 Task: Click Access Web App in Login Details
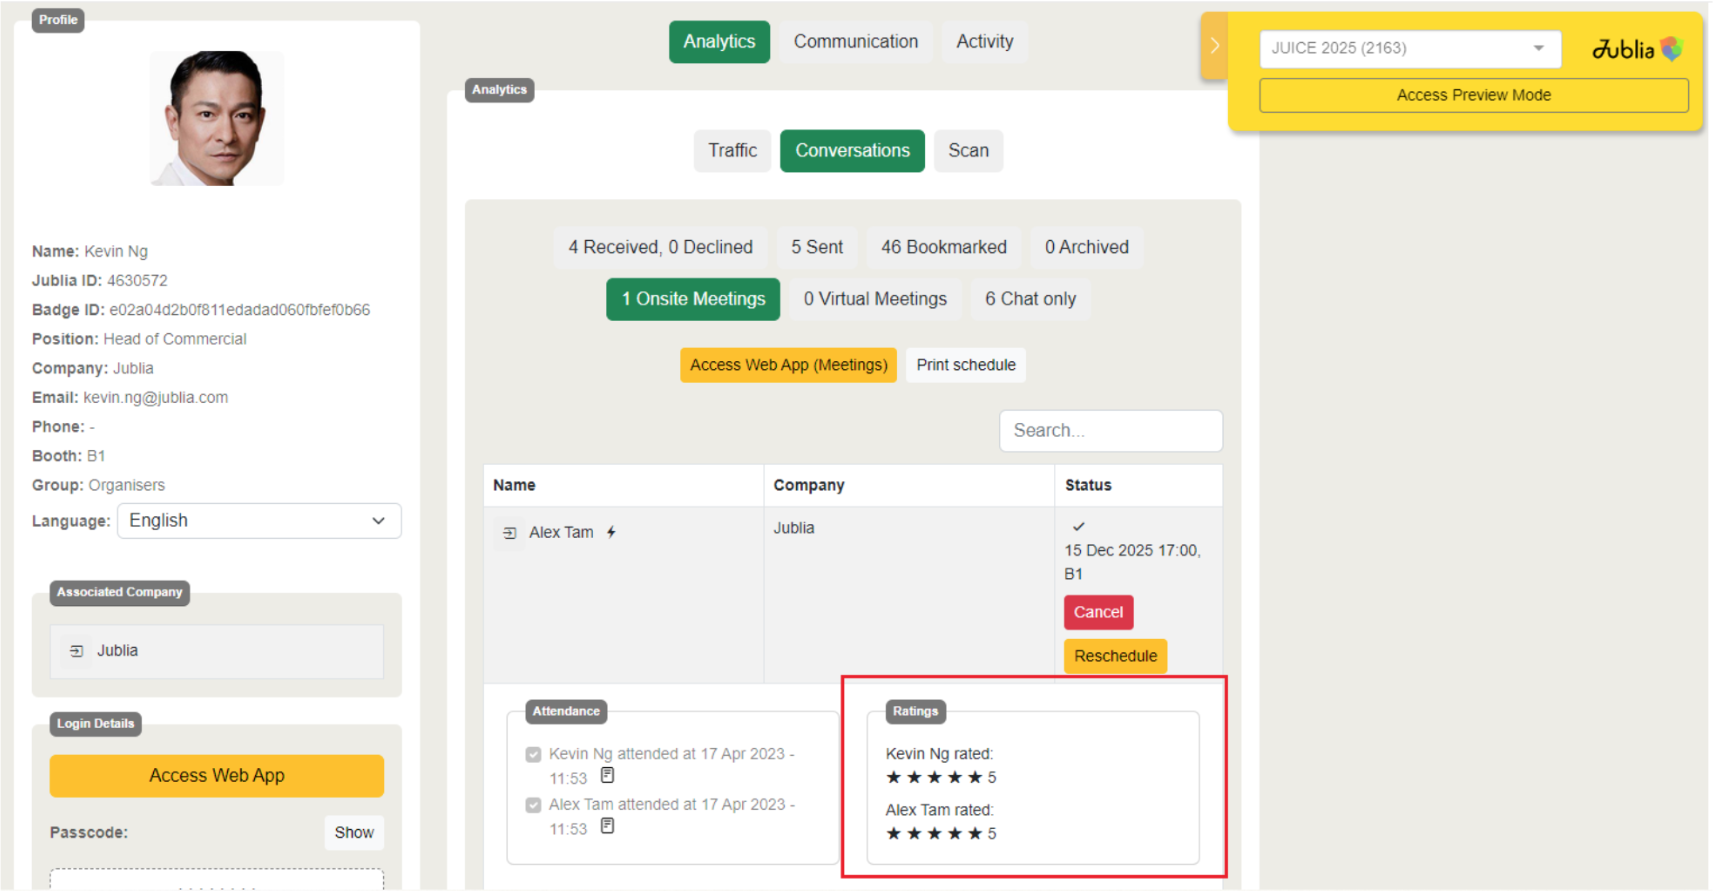[x=217, y=776]
